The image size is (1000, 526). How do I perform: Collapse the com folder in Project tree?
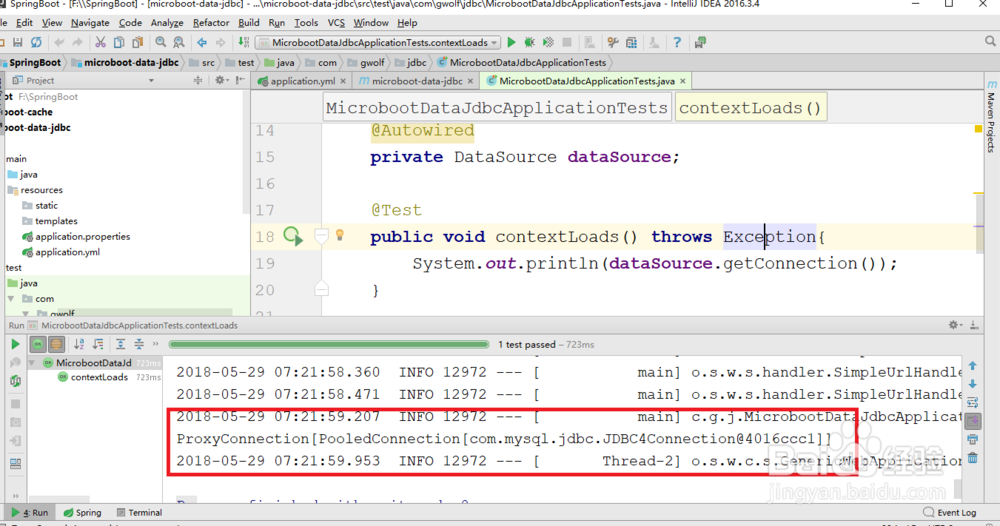[x=11, y=298]
